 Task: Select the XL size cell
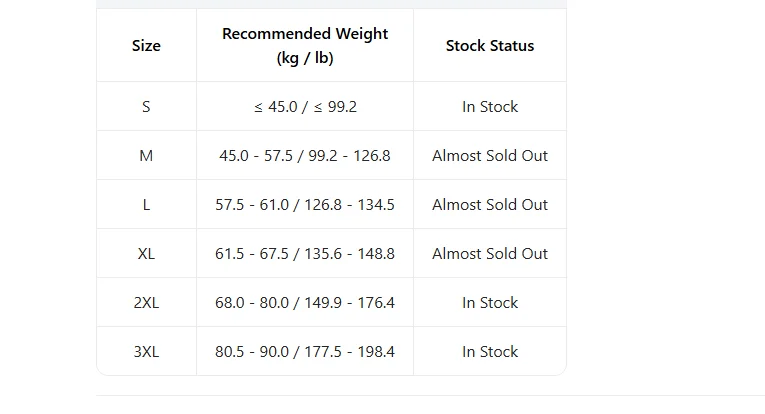(146, 254)
